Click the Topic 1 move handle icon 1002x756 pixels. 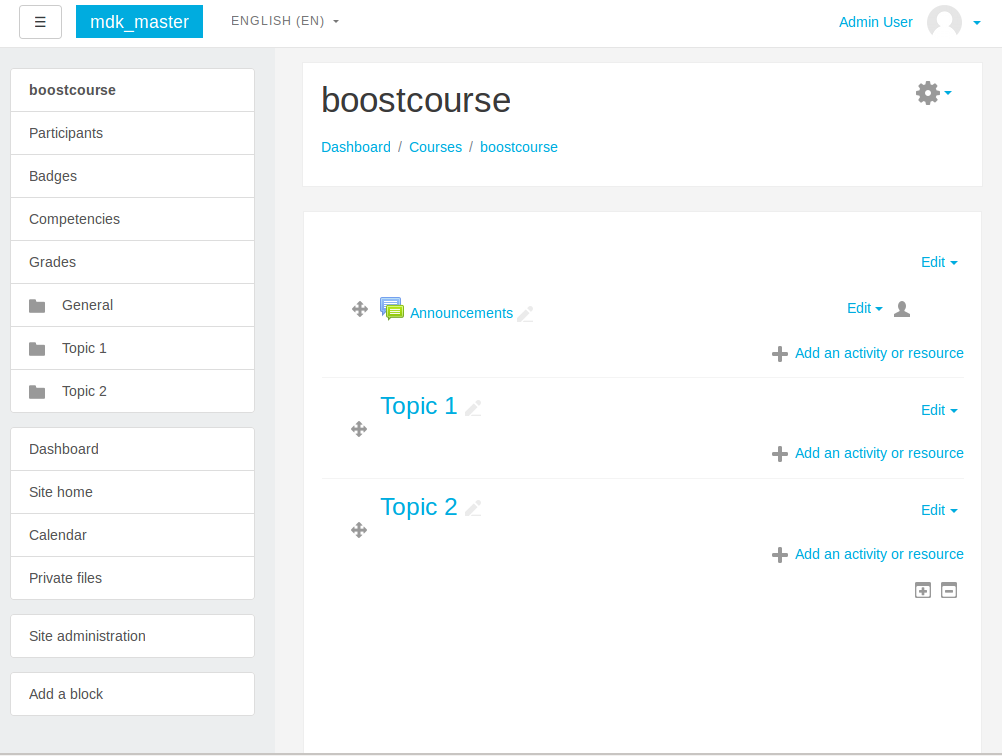[x=359, y=429]
